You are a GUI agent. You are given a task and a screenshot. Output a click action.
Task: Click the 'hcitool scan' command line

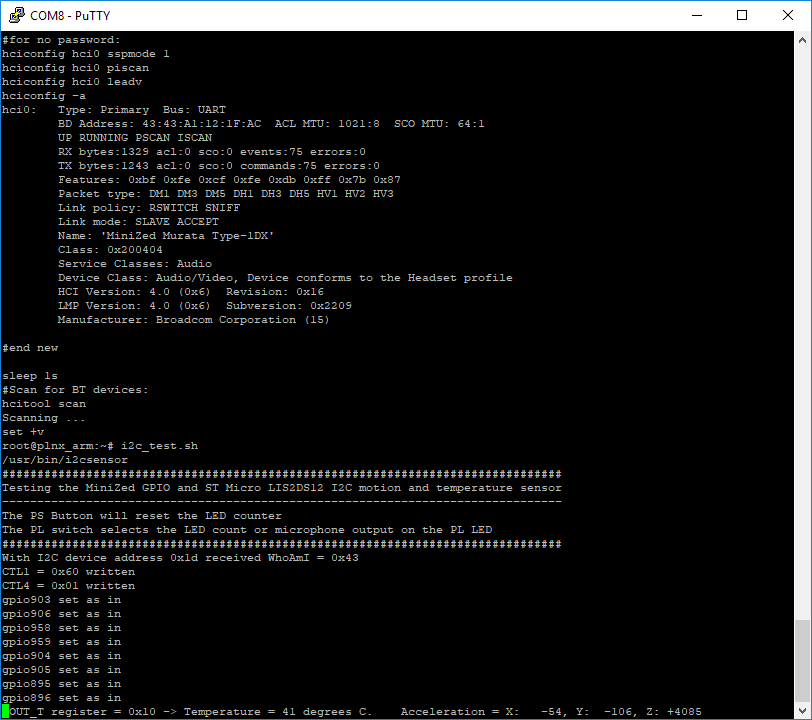point(44,404)
